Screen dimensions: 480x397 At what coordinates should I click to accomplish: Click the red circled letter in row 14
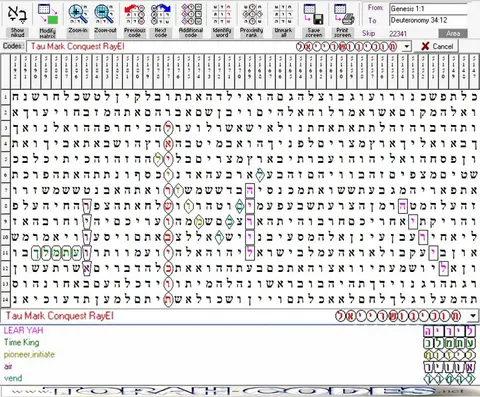(168, 299)
